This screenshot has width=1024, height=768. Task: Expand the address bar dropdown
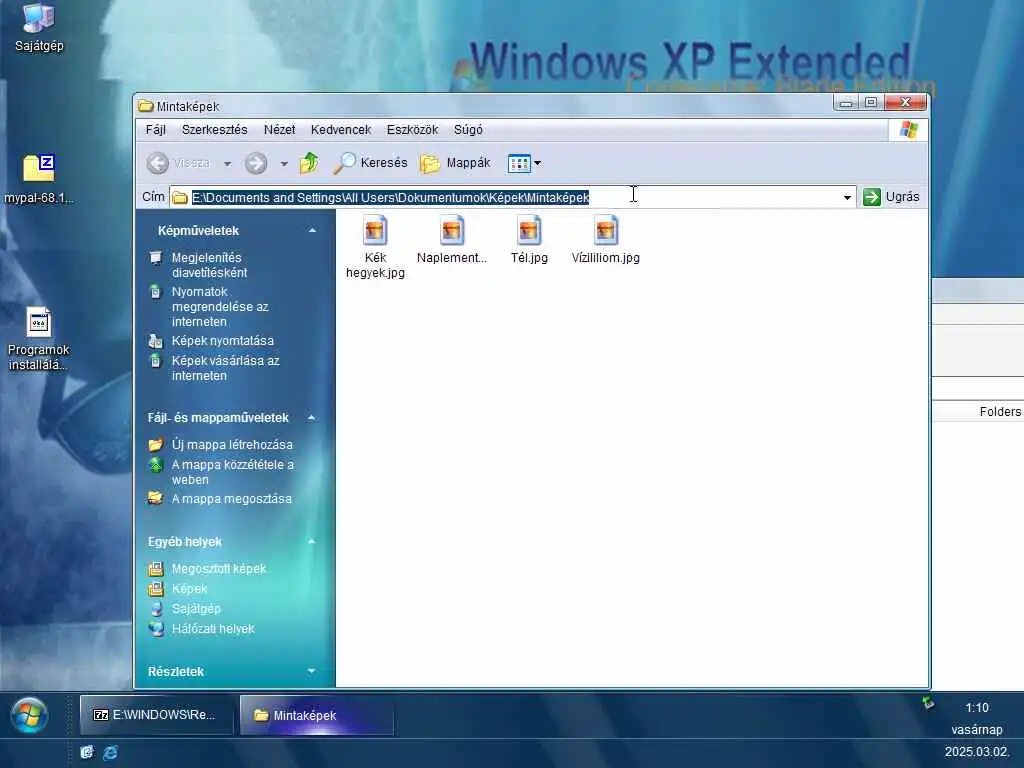[847, 197]
